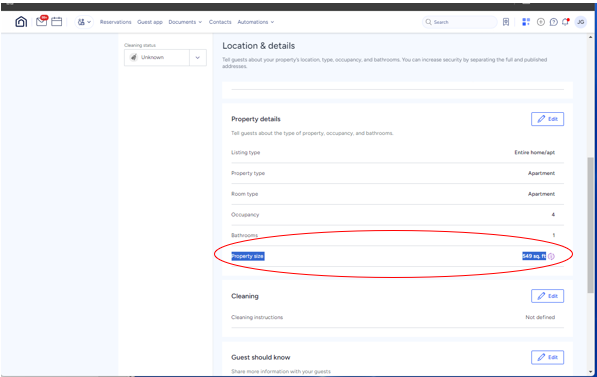597x377 pixels.
Task: Open Guest app menu item
Action: pyautogui.click(x=150, y=22)
